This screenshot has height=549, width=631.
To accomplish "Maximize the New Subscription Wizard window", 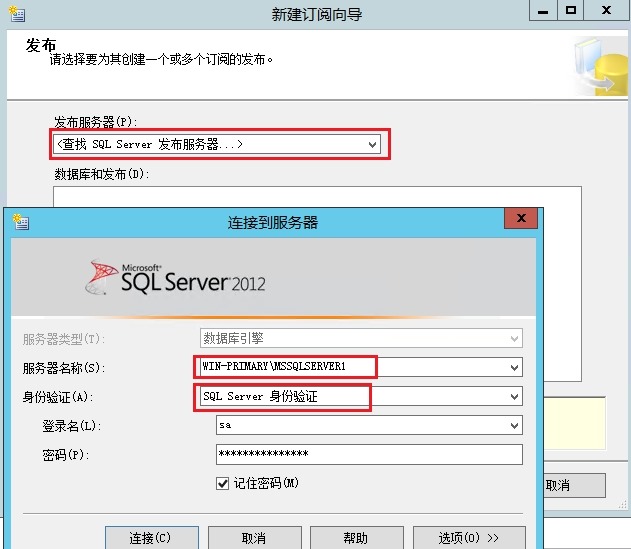I will pos(571,10).
